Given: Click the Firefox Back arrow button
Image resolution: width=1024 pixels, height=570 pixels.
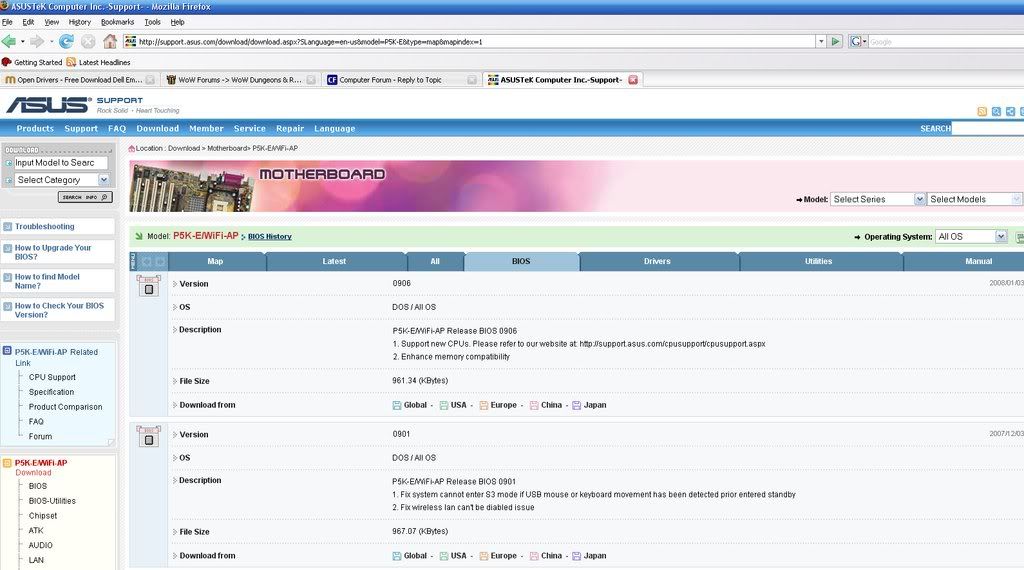Looking at the screenshot, I should pyautogui.click(x=8, y=42).
